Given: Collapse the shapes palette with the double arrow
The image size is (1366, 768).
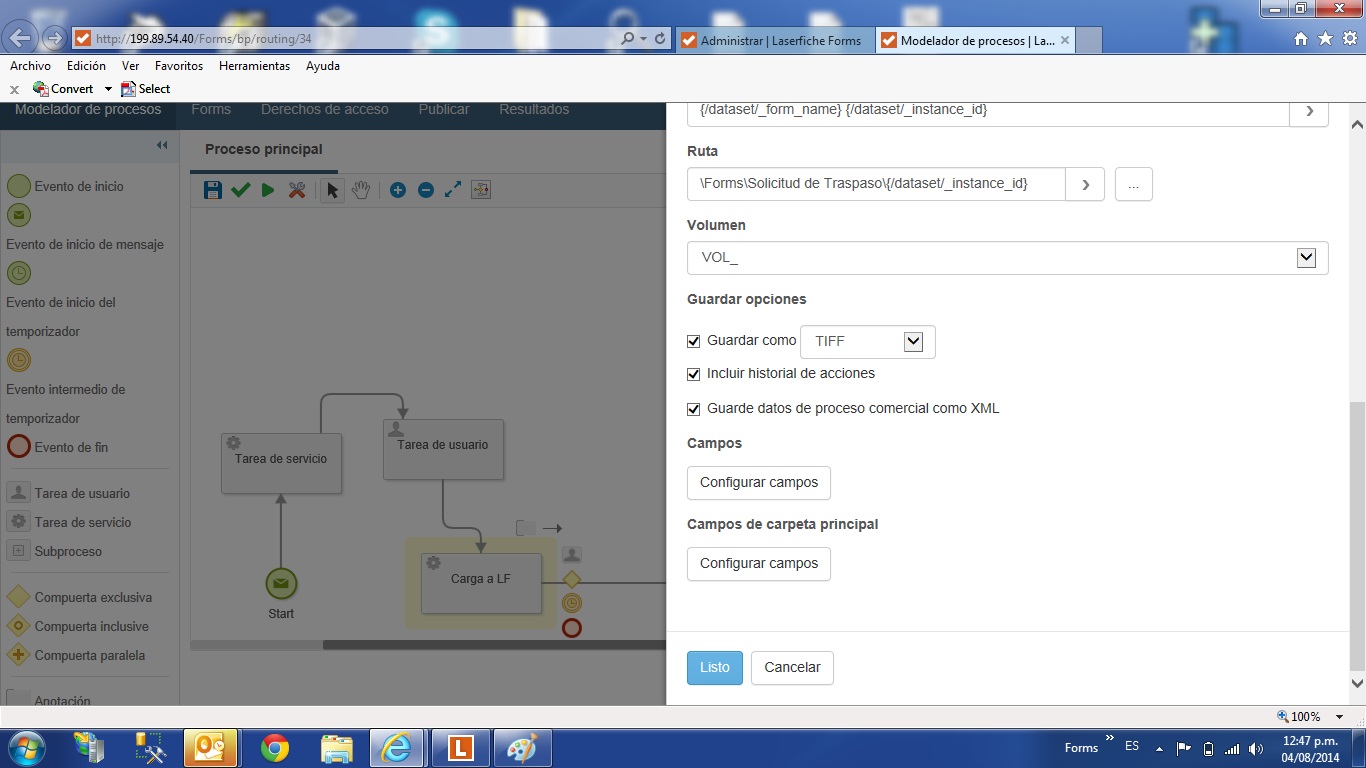Looking at the screenshot, I should click(x=162, y=146).
